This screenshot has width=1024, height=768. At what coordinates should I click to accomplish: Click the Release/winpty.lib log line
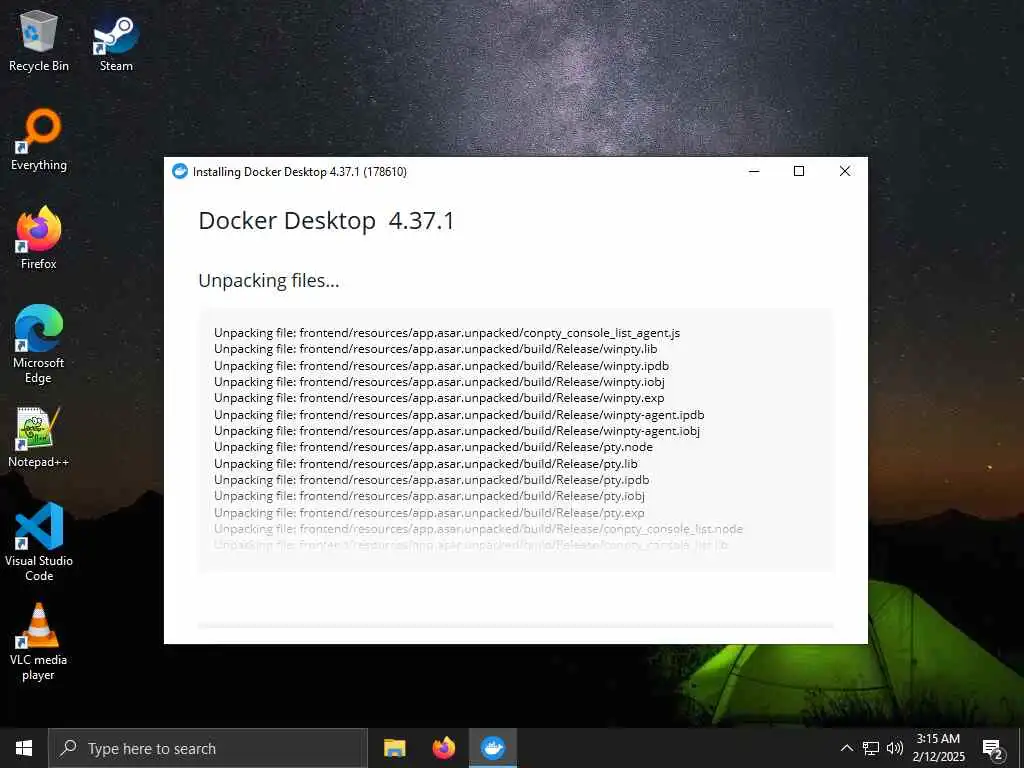tap(436, 349)
